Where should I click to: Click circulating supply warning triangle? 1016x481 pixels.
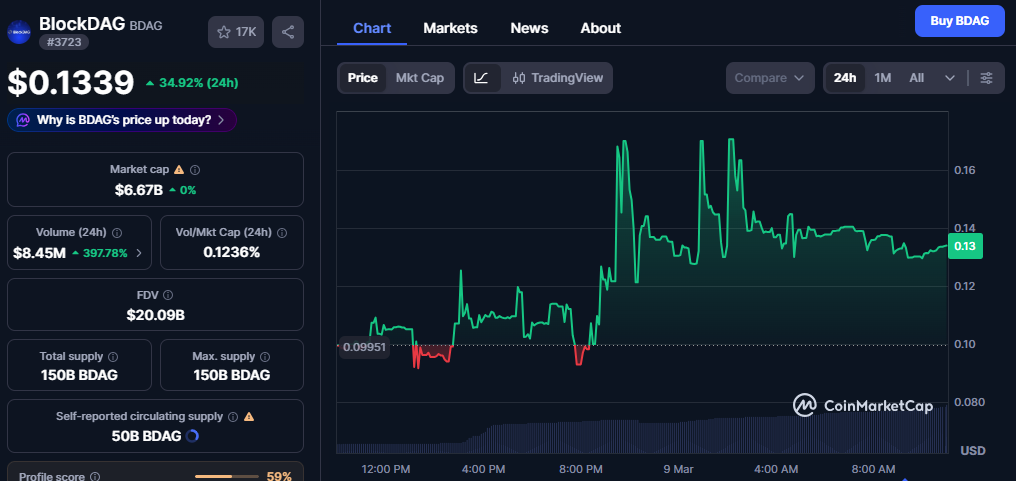[249, 416]
